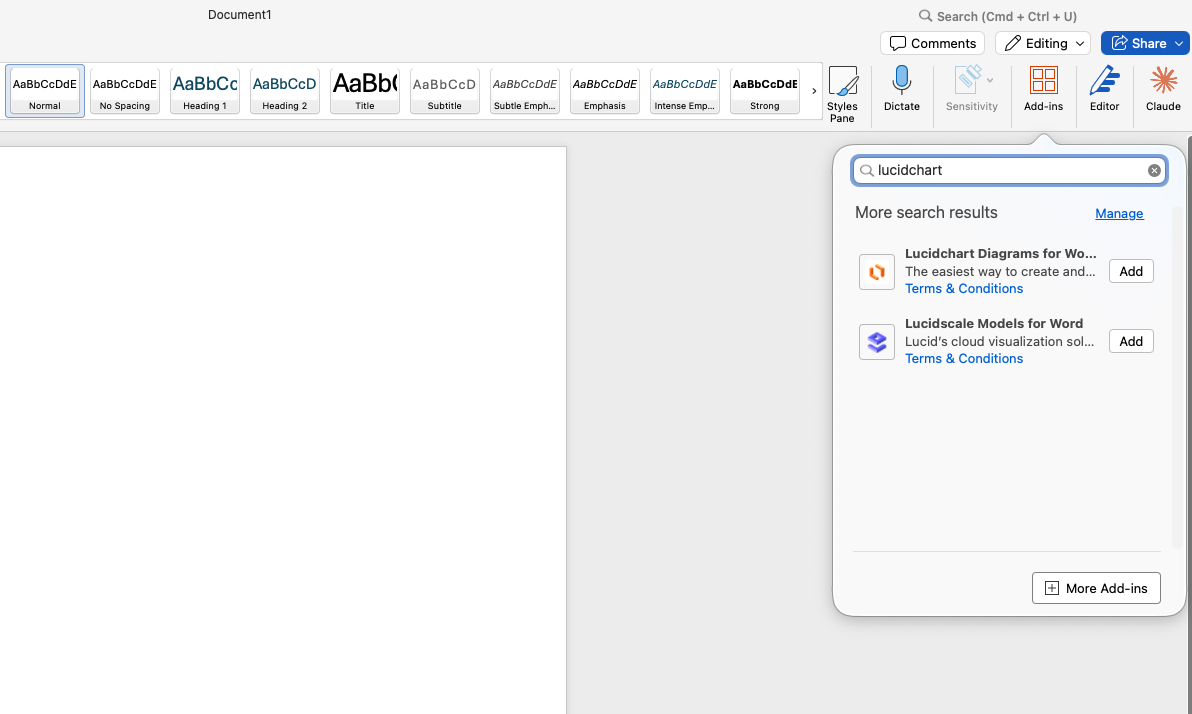The width and height of the screenshot is (1192, 714).
Task: Click the Lucidscale Models app icon
Action: tap(877, 341)
